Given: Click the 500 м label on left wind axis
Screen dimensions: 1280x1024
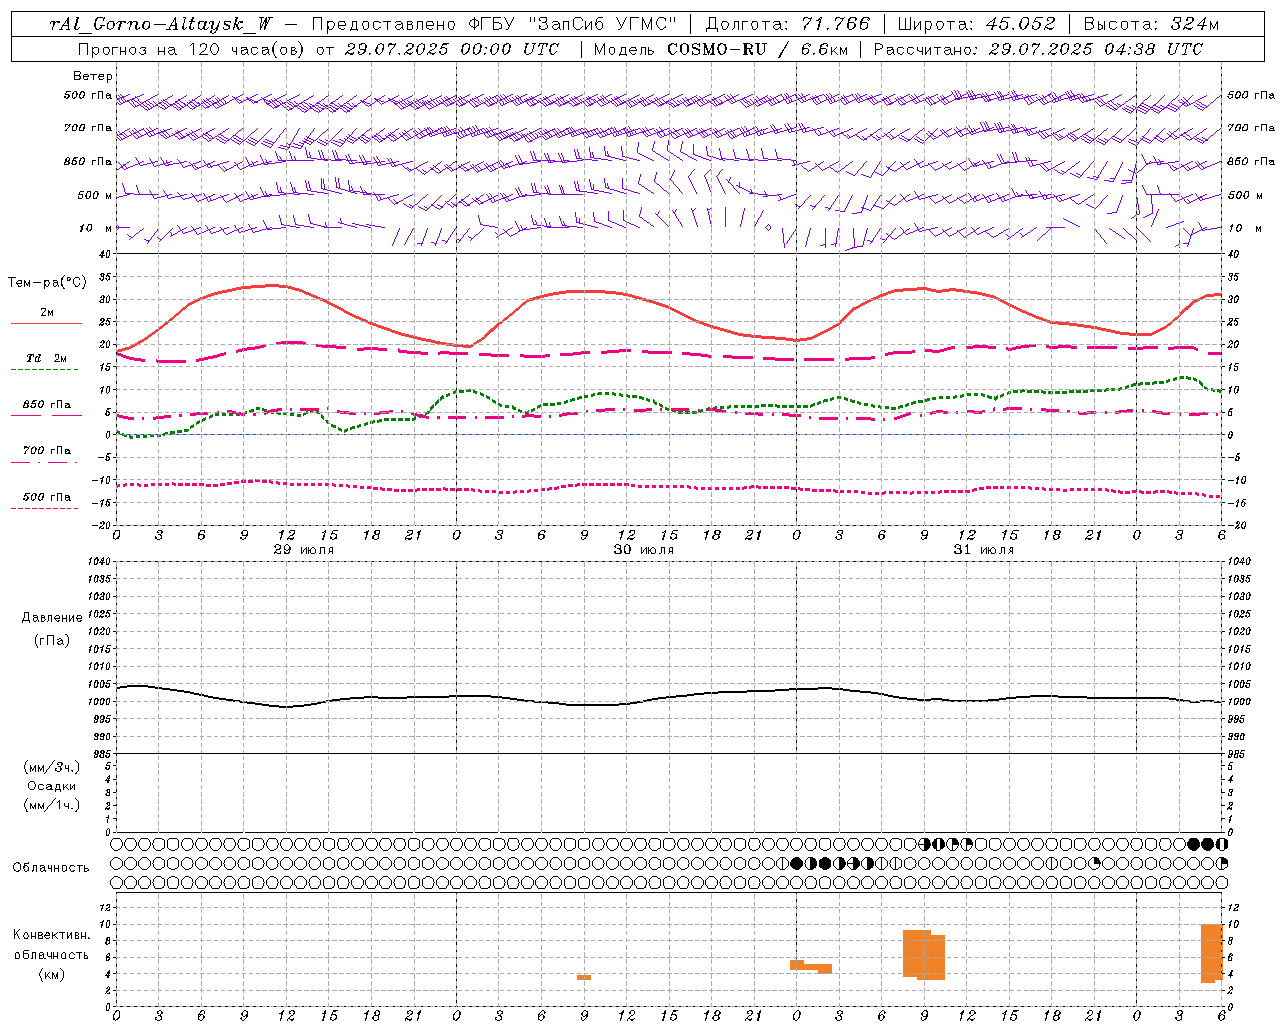Looking at the screenshot, I should tap(95, 195).
